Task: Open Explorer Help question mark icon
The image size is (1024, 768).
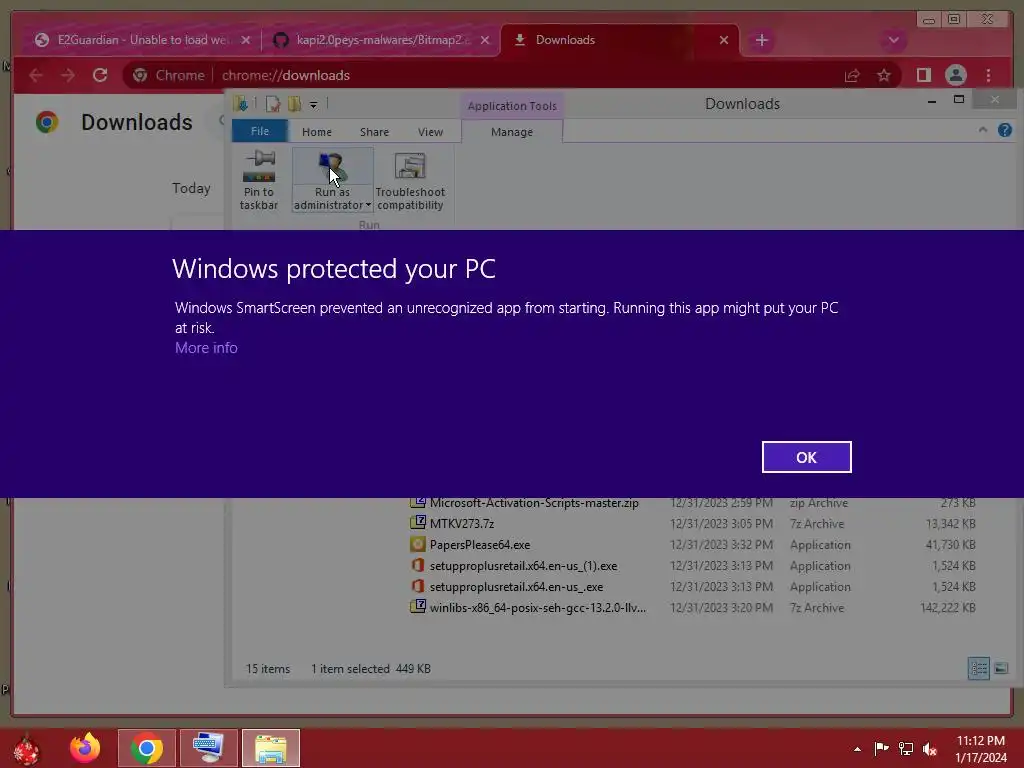Action: tap(1004, 131)
